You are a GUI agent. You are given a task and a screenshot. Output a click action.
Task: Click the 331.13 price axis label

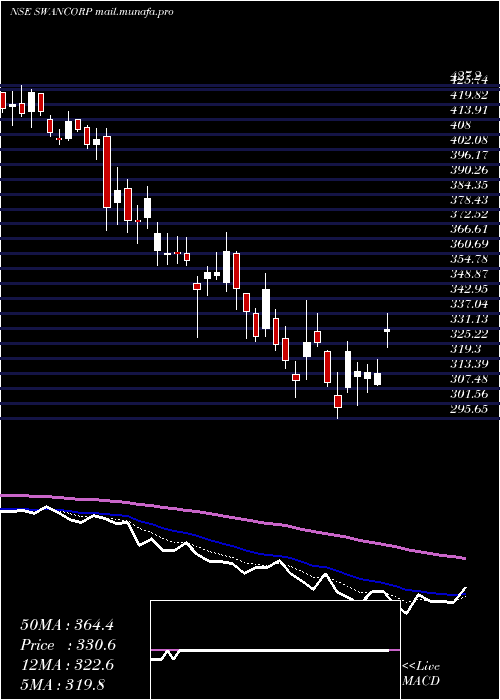[470, 319]
